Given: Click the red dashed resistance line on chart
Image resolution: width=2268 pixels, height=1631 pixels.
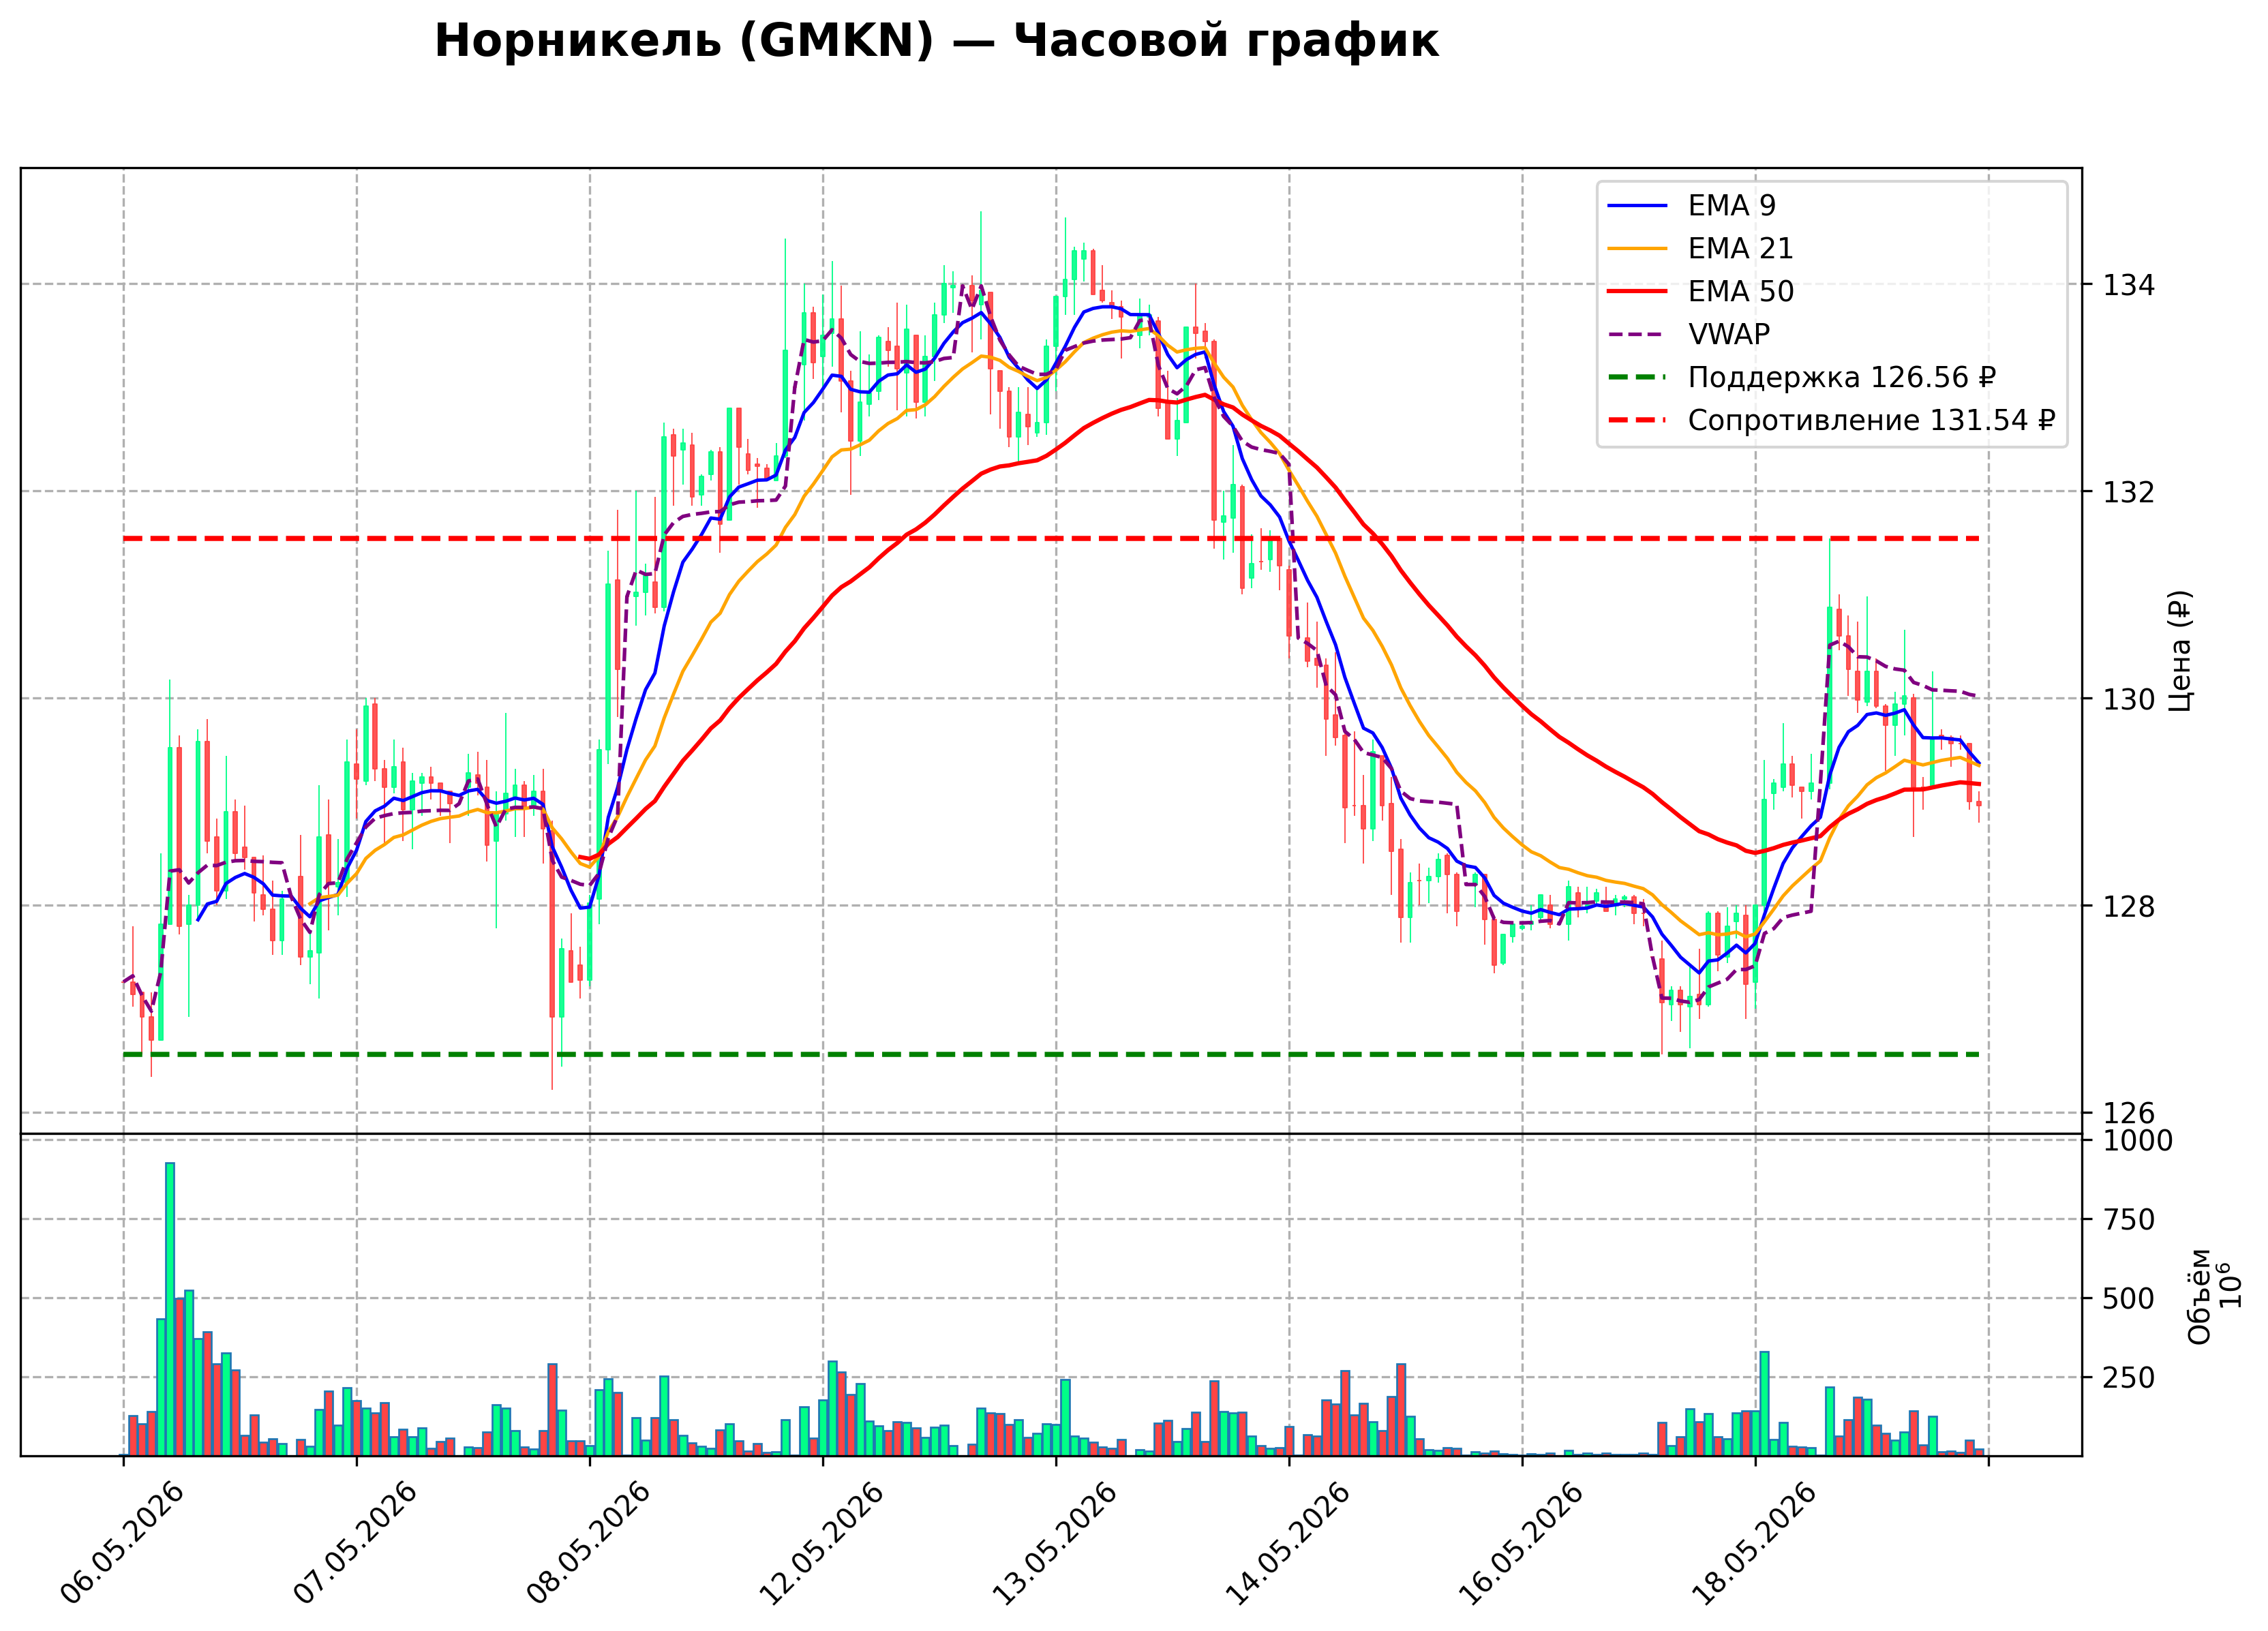Looking at the screenshot, I should click(1051, 539).
